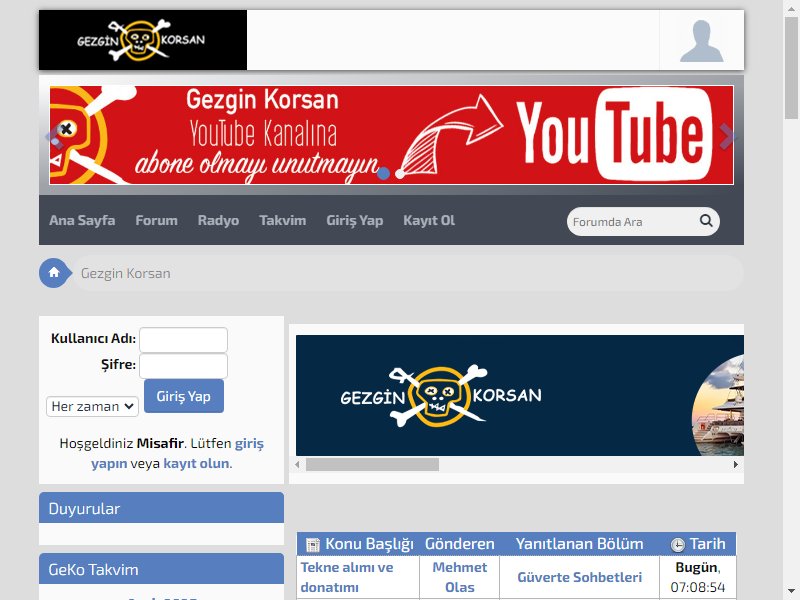Click the Yanıtlanan Bölüm column header

[580, 544]
